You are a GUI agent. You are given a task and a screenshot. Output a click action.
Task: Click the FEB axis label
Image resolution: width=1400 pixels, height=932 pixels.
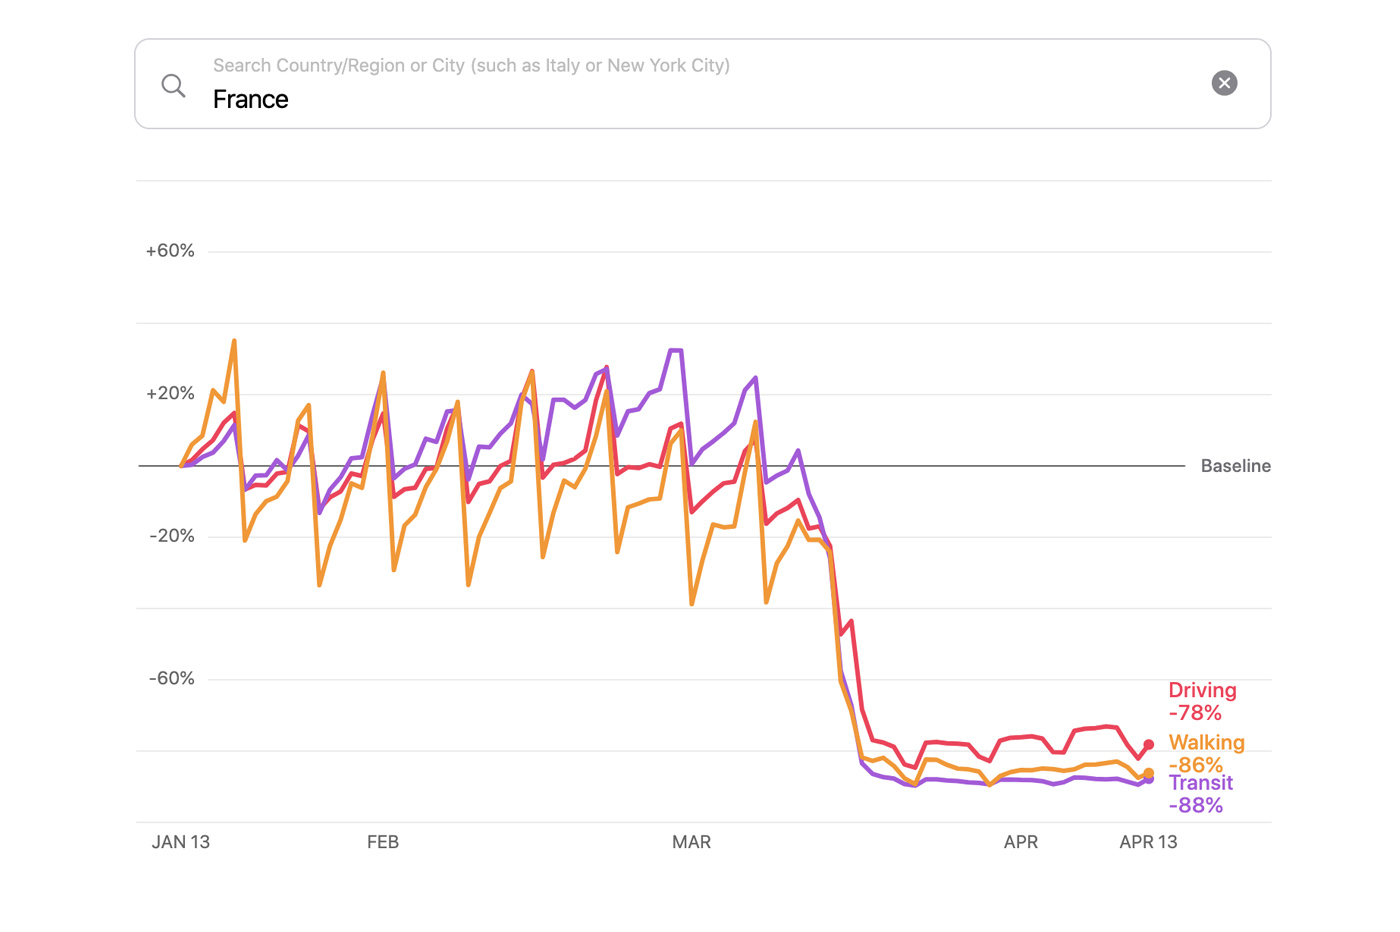383,842
